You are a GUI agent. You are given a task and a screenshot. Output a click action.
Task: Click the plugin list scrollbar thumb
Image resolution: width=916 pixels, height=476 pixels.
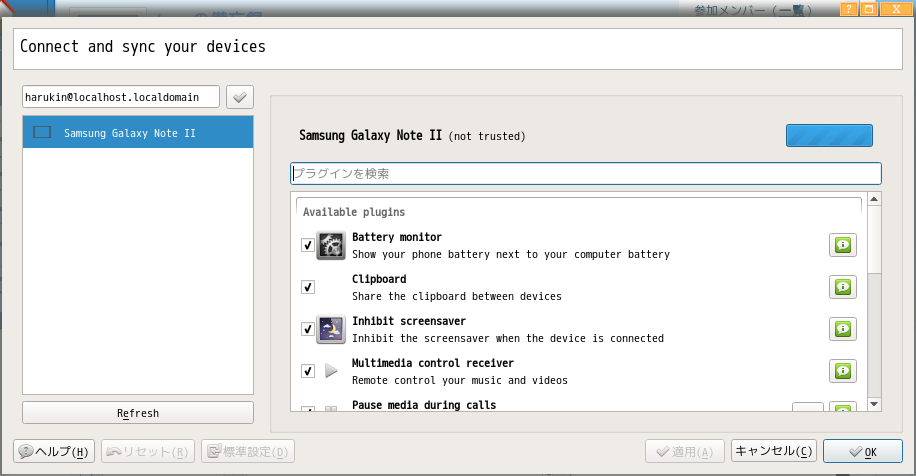click(874, 239)
